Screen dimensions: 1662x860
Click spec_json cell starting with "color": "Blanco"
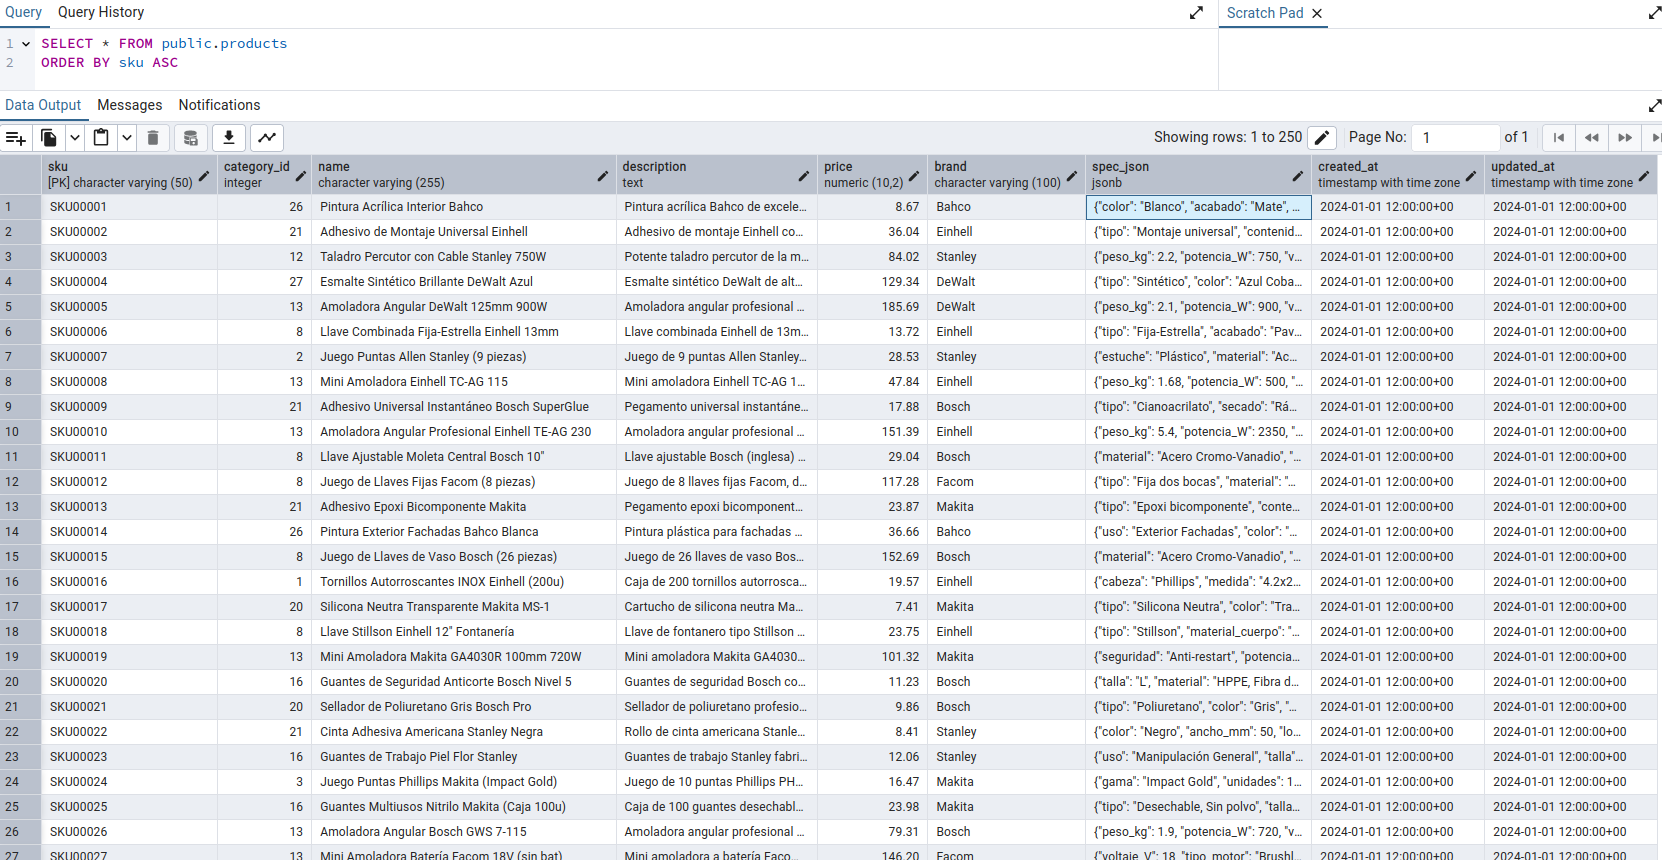pos(1198,207)
